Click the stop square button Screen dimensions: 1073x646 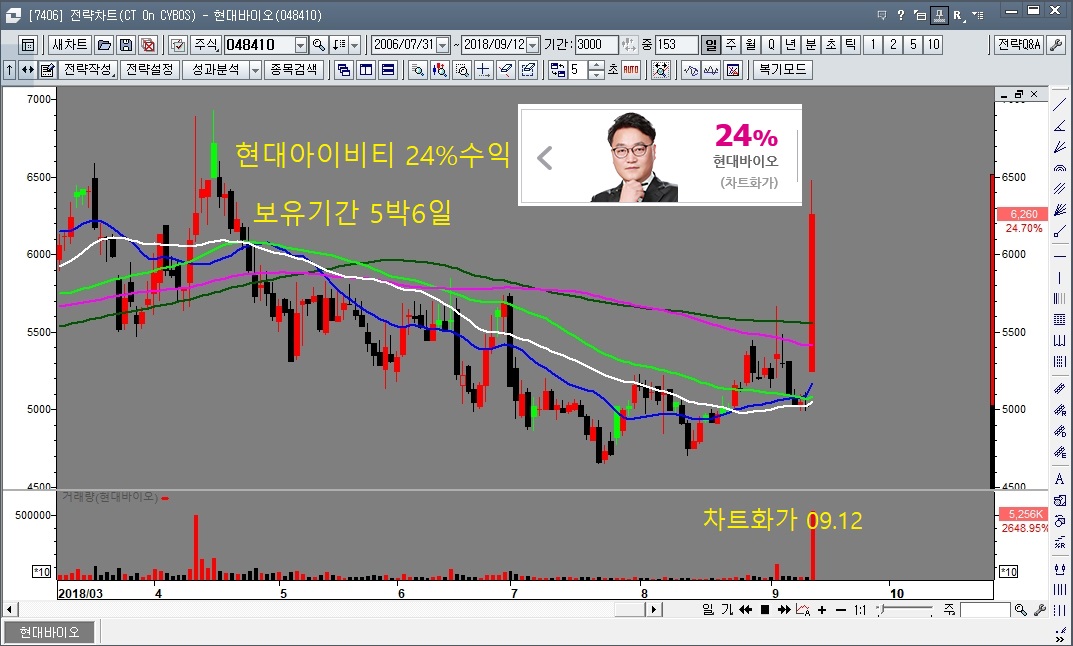[x=765, y=610]
